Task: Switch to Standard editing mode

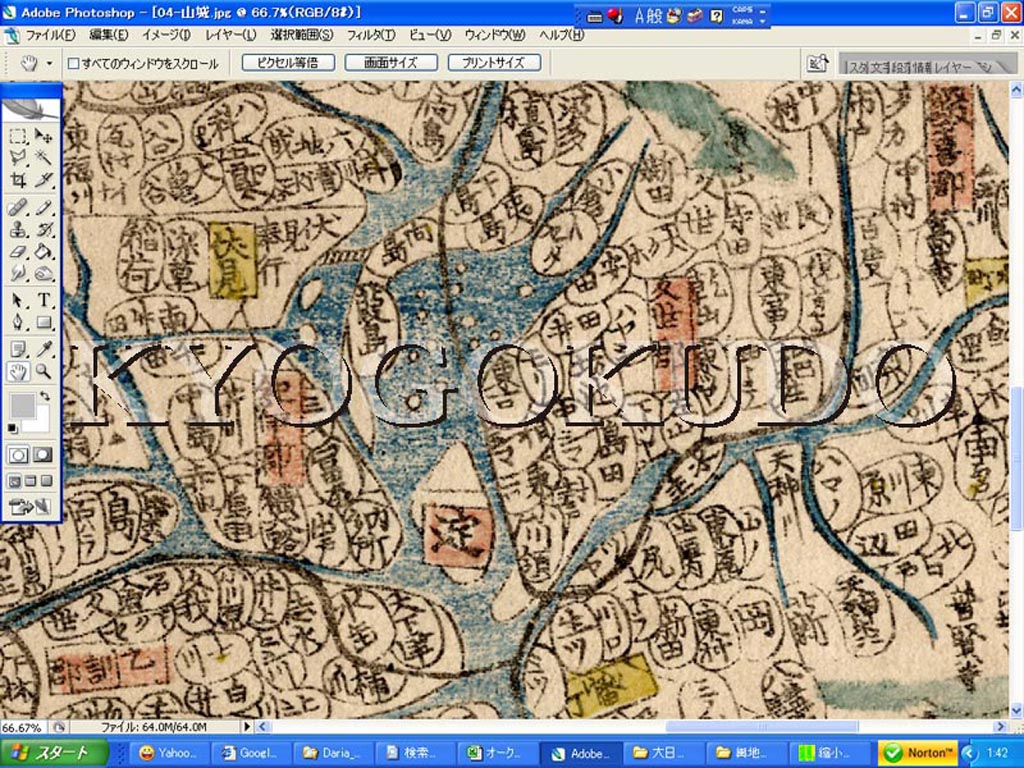Action: (18, 455)
